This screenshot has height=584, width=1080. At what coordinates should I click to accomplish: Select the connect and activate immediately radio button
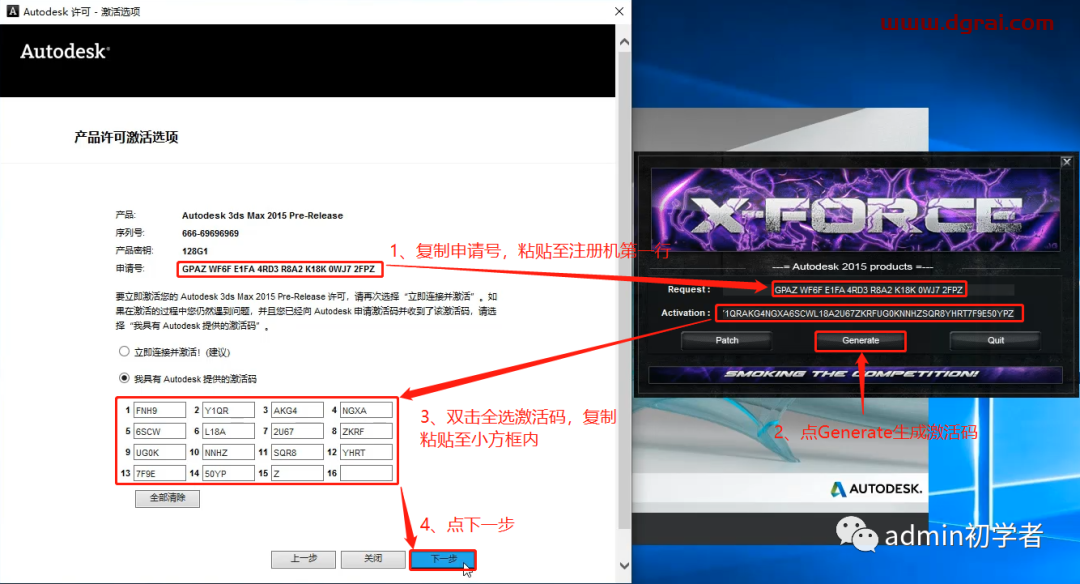tap(124, 351)
